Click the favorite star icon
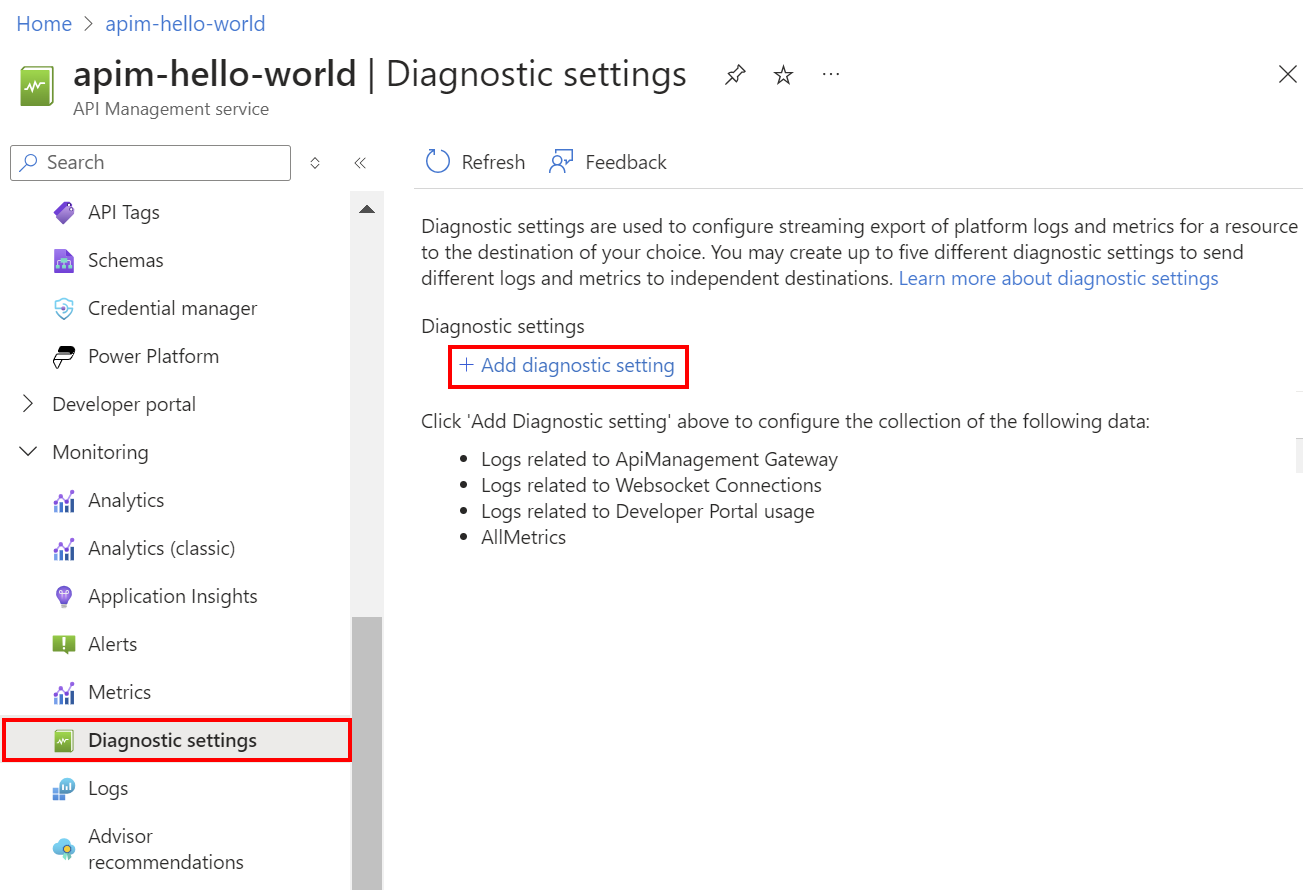Image resolution: width=1303 pixels, height=890 pixels. pyautogui.click(x=784, y=75)
